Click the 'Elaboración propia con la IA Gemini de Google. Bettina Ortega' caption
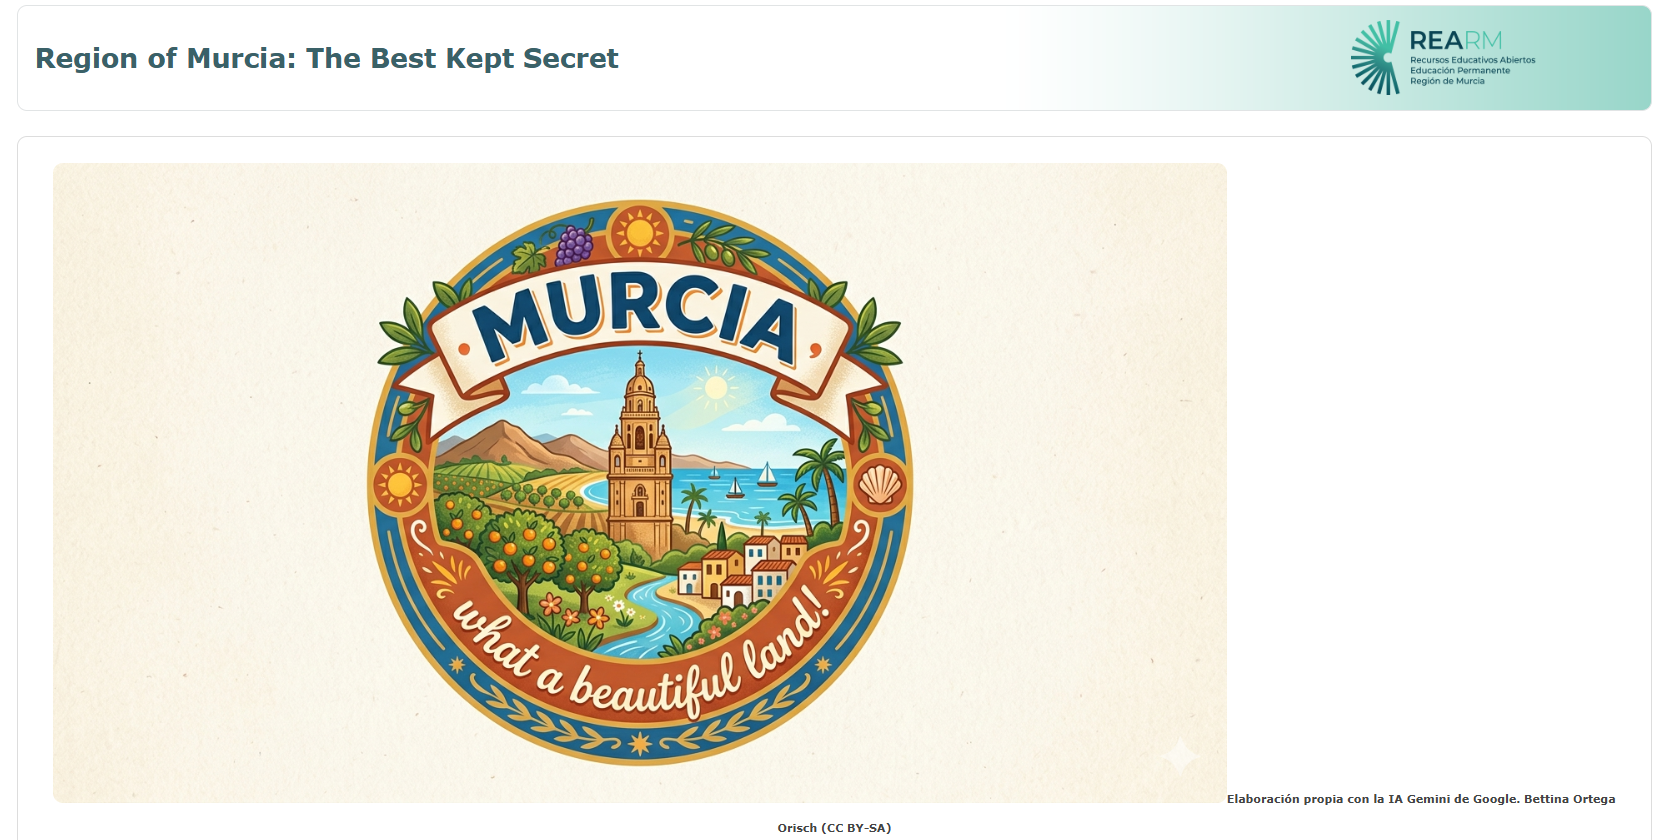Viewport: 1667px width, 840px height. (x=1421, y=799)
